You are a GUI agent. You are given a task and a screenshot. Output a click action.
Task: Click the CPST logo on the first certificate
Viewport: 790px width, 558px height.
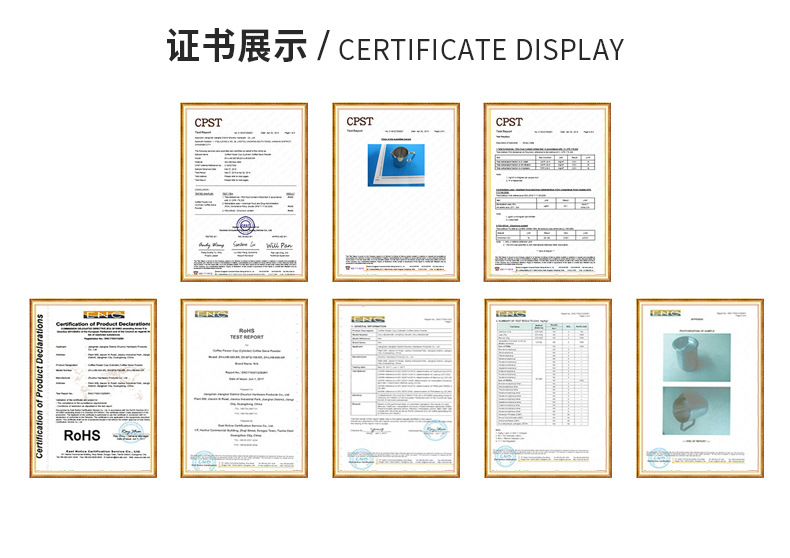pos(208,123)
